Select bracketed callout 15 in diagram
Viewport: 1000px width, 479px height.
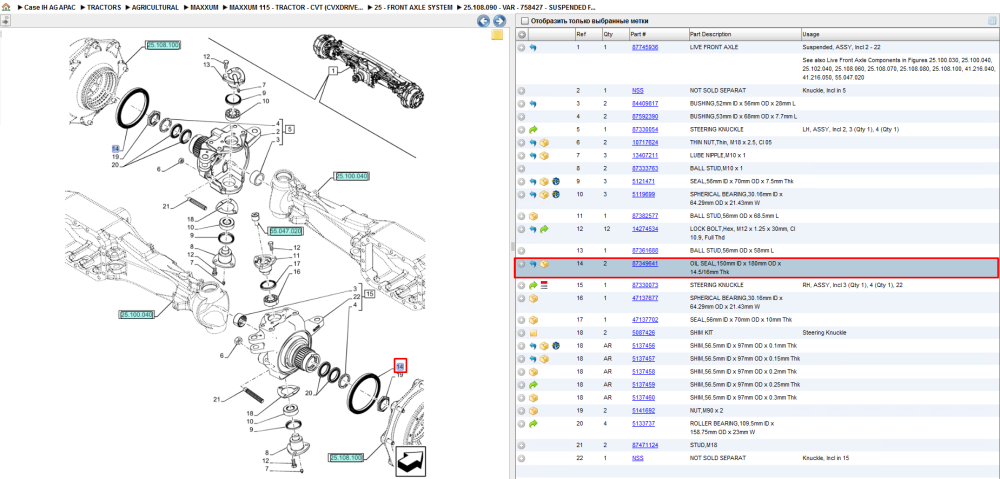point(368,295)
